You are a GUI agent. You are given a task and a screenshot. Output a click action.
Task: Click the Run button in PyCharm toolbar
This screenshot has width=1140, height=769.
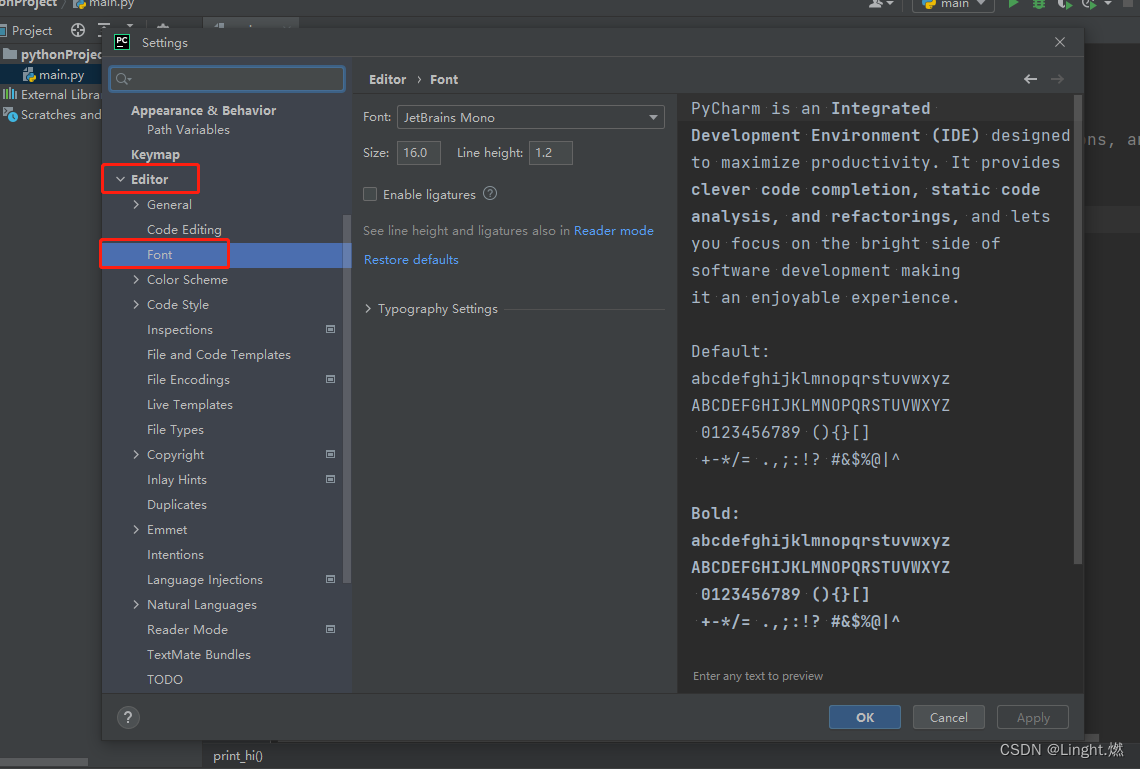click(x=1013, y=4)
